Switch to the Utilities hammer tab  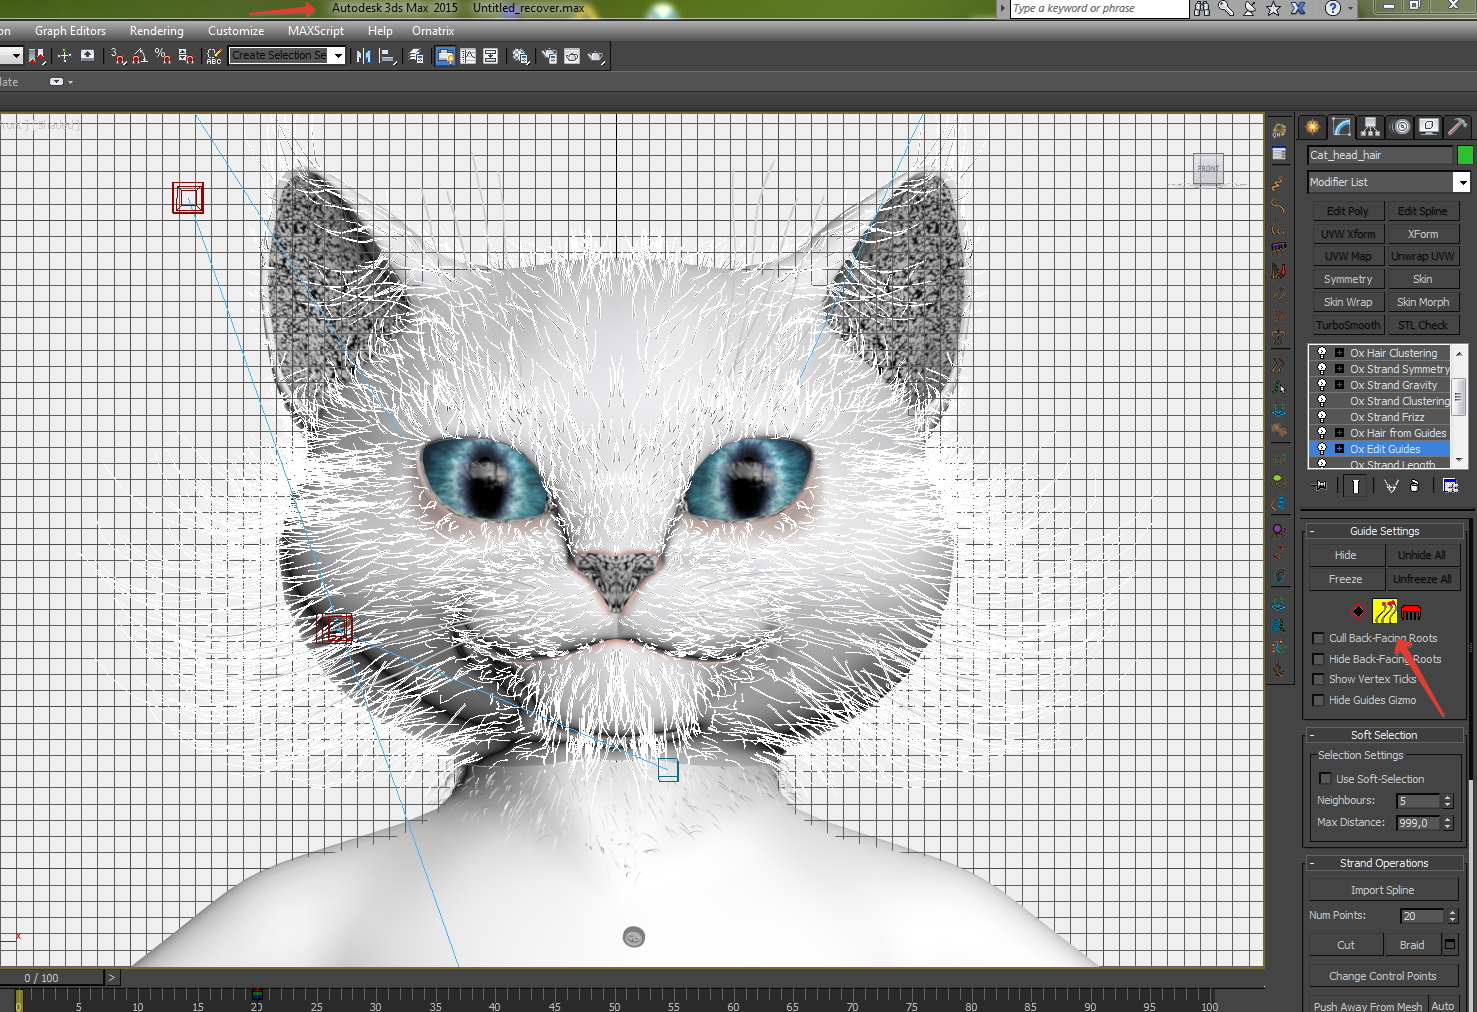(1457, 127)
